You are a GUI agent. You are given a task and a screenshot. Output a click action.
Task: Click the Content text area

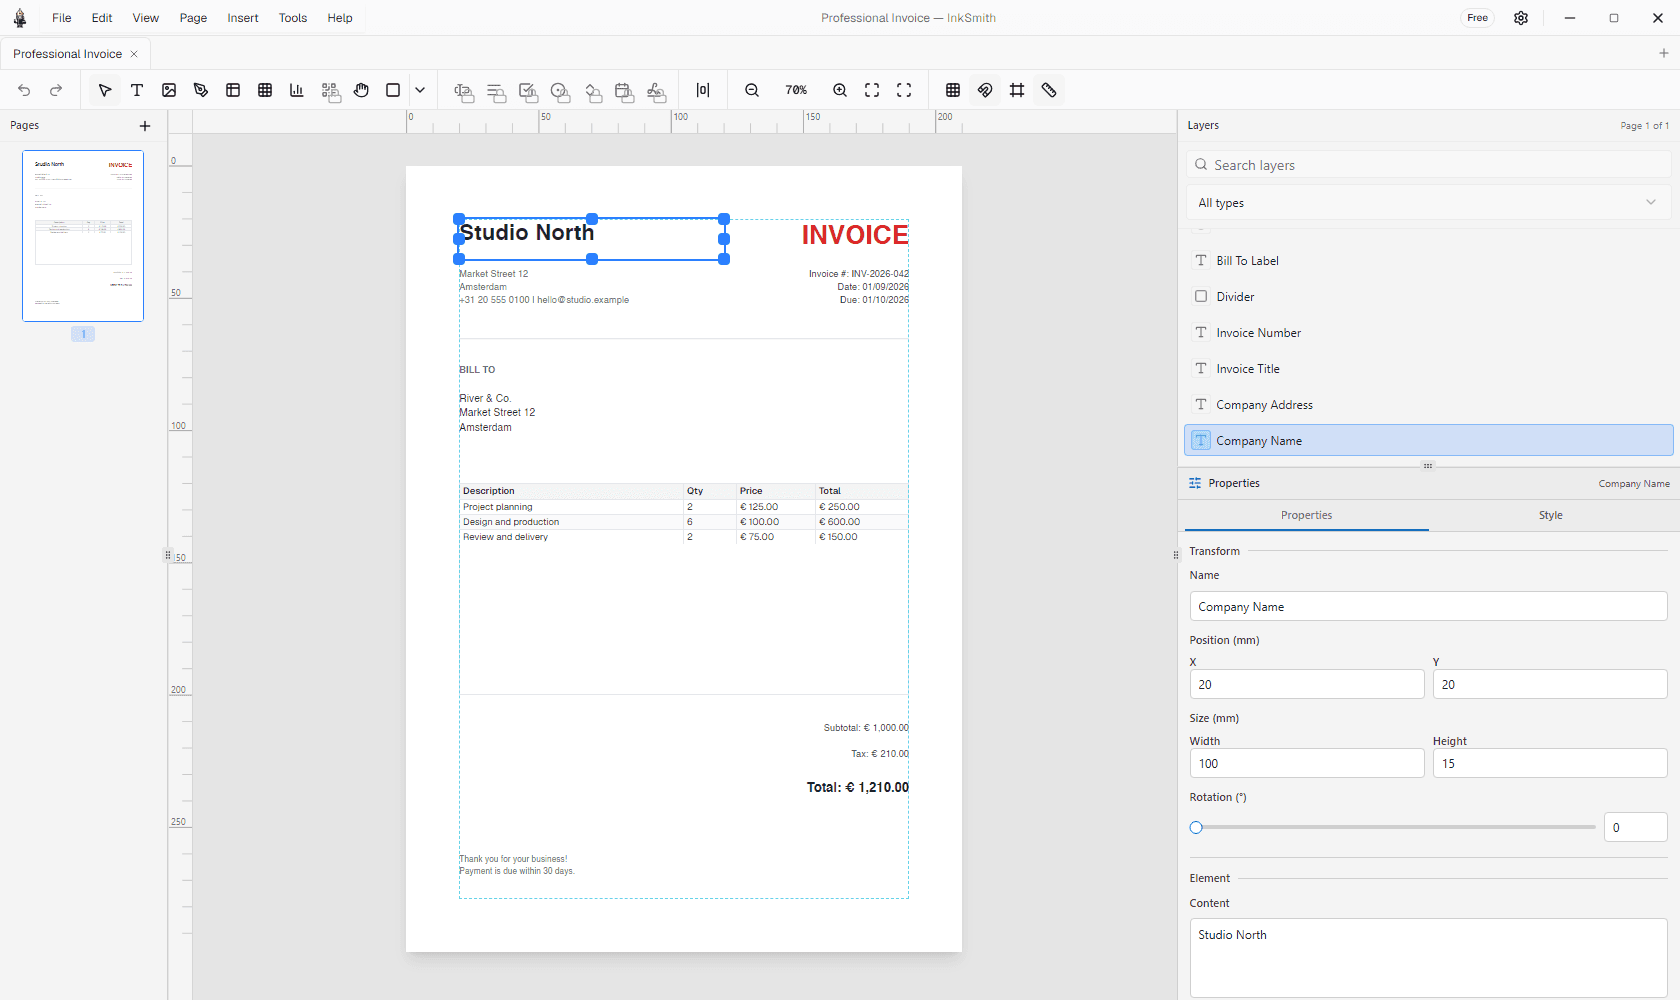click(1428, 958)
